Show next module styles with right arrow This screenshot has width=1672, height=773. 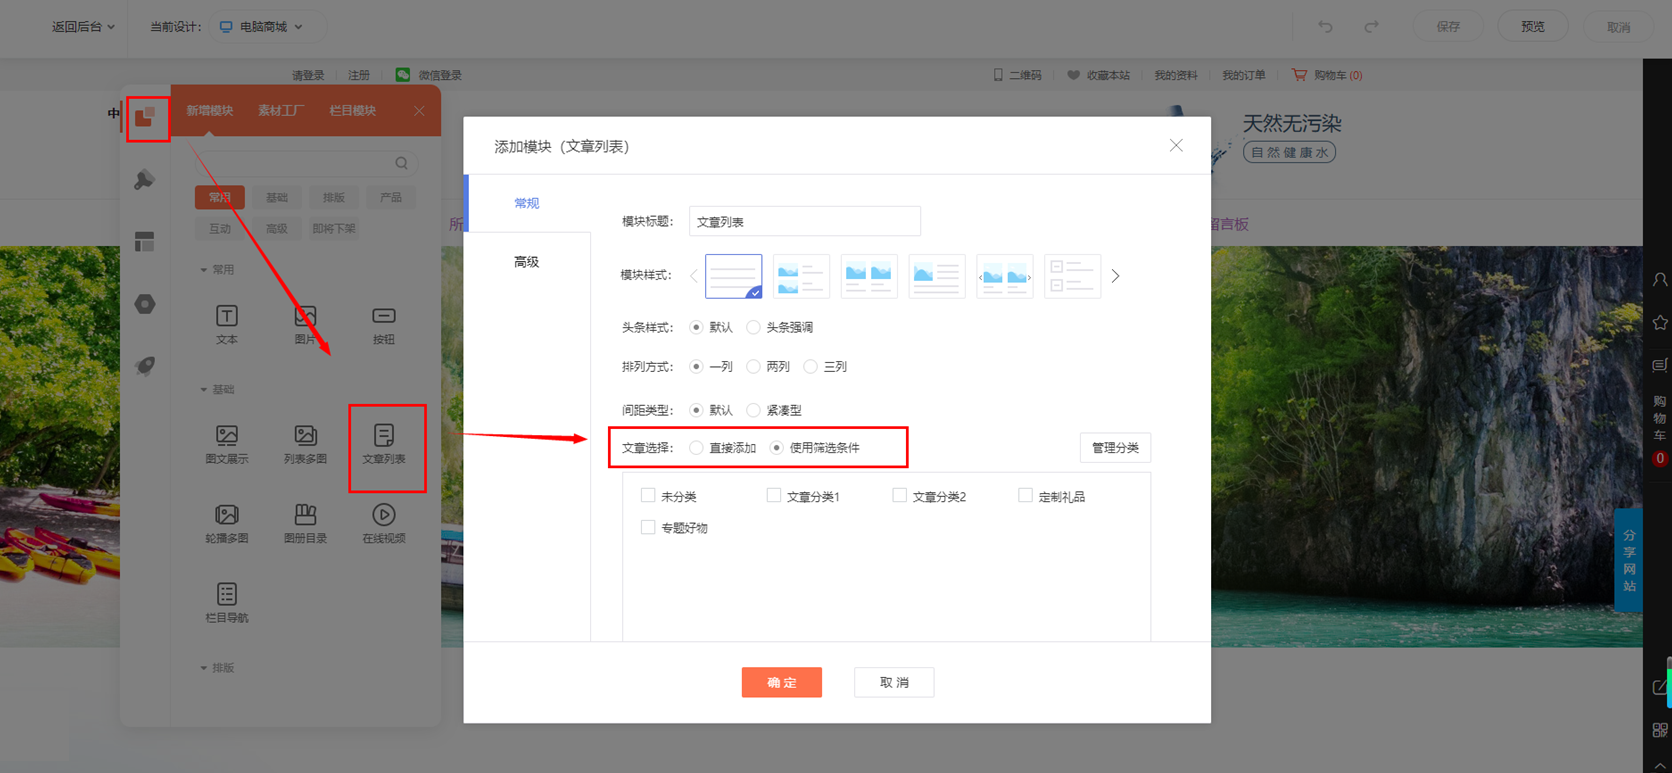click(1116, 276)
